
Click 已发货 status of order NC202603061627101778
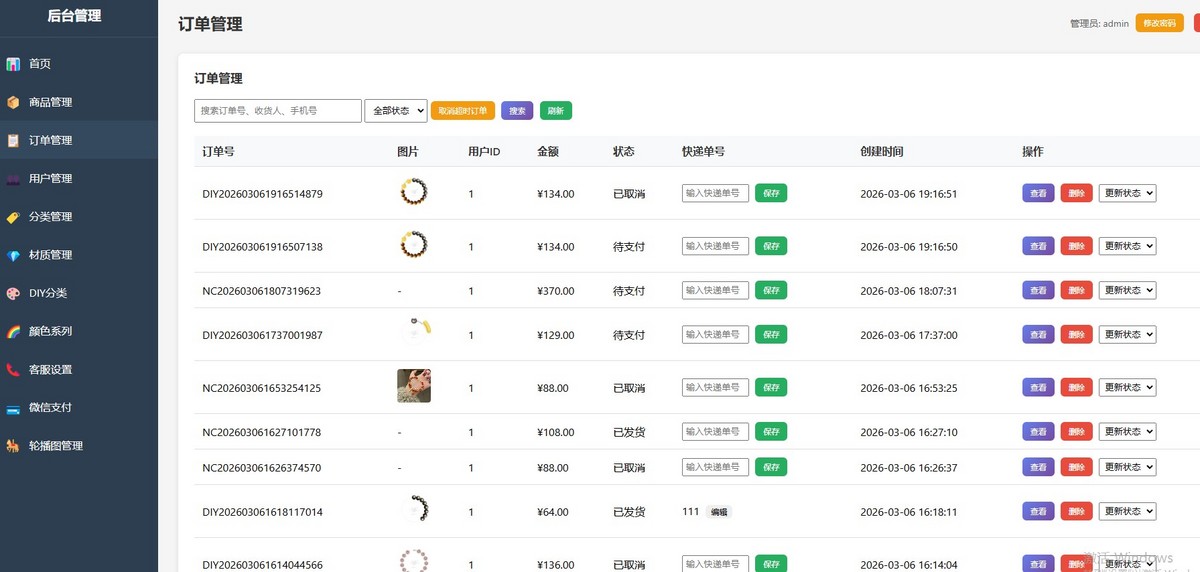(x=629, y=432)
